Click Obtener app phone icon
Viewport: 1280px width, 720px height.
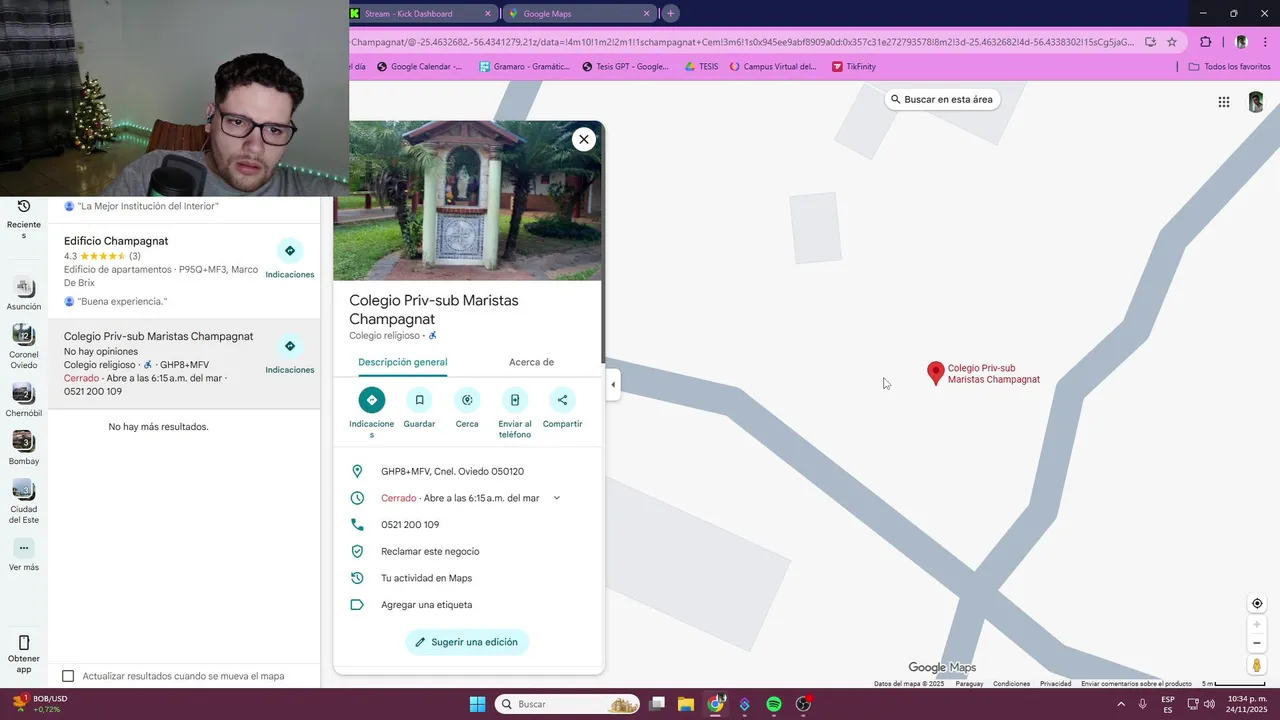[x=24, y=643]
